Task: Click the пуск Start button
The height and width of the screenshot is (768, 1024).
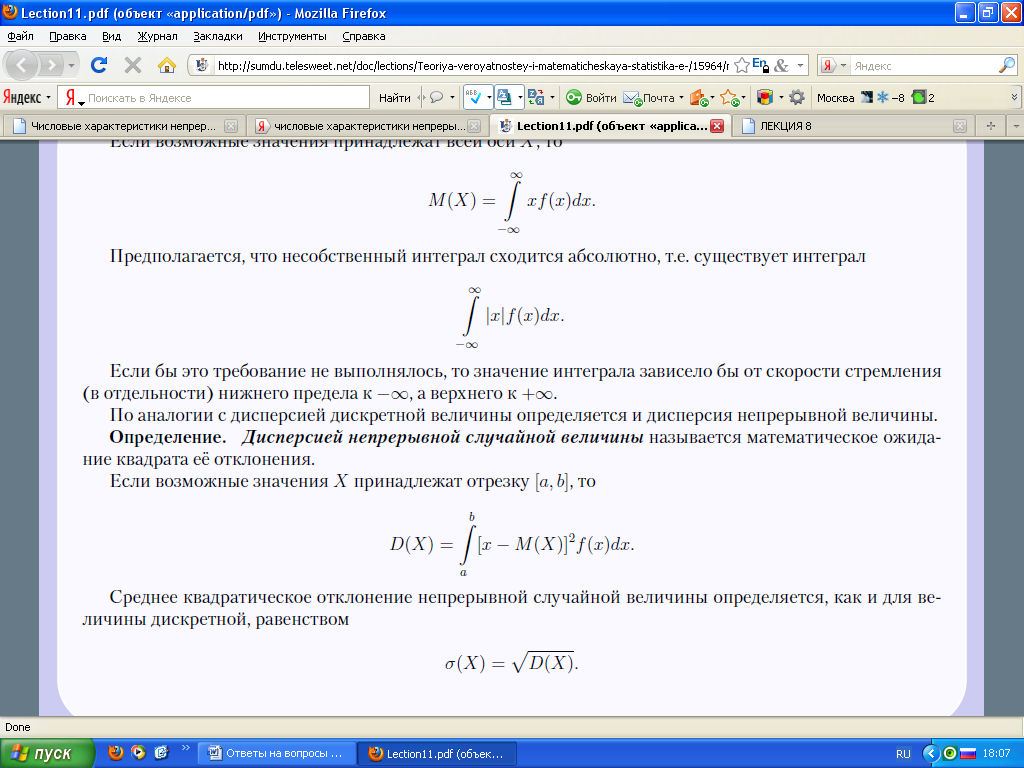Action: pyautogui.click(x=46, y=754)
